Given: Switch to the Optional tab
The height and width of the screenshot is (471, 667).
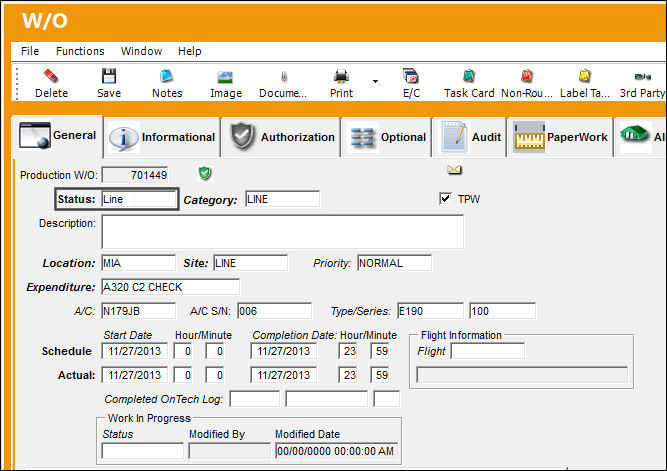Looking at the screenshot, I should [x=386, y=137].
